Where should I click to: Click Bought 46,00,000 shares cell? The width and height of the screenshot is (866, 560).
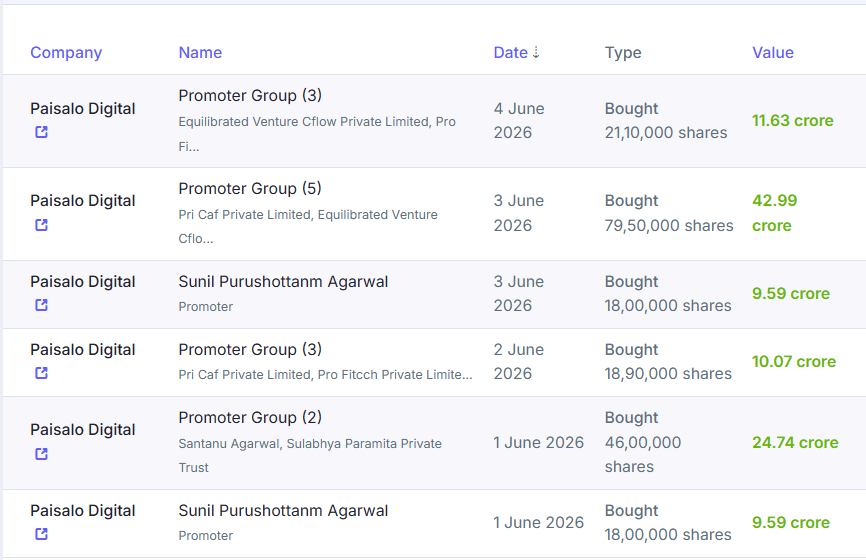[643, 442]
